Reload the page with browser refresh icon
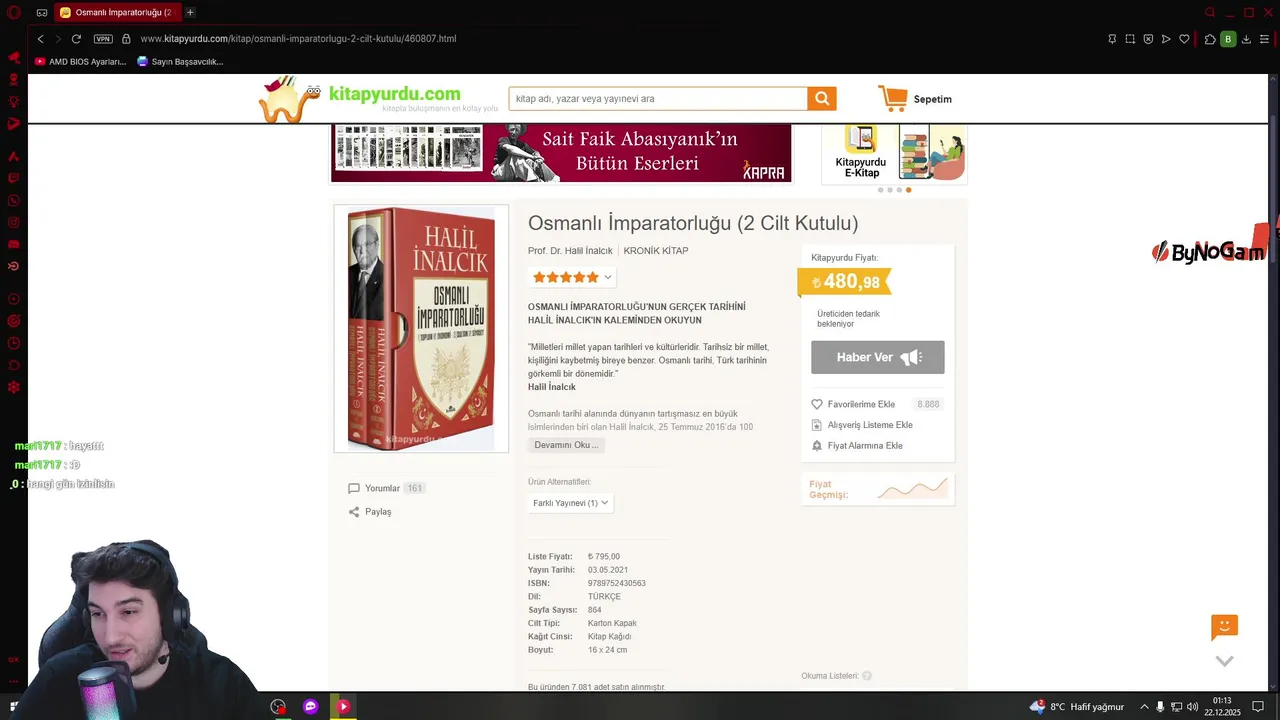 [76, 39]
